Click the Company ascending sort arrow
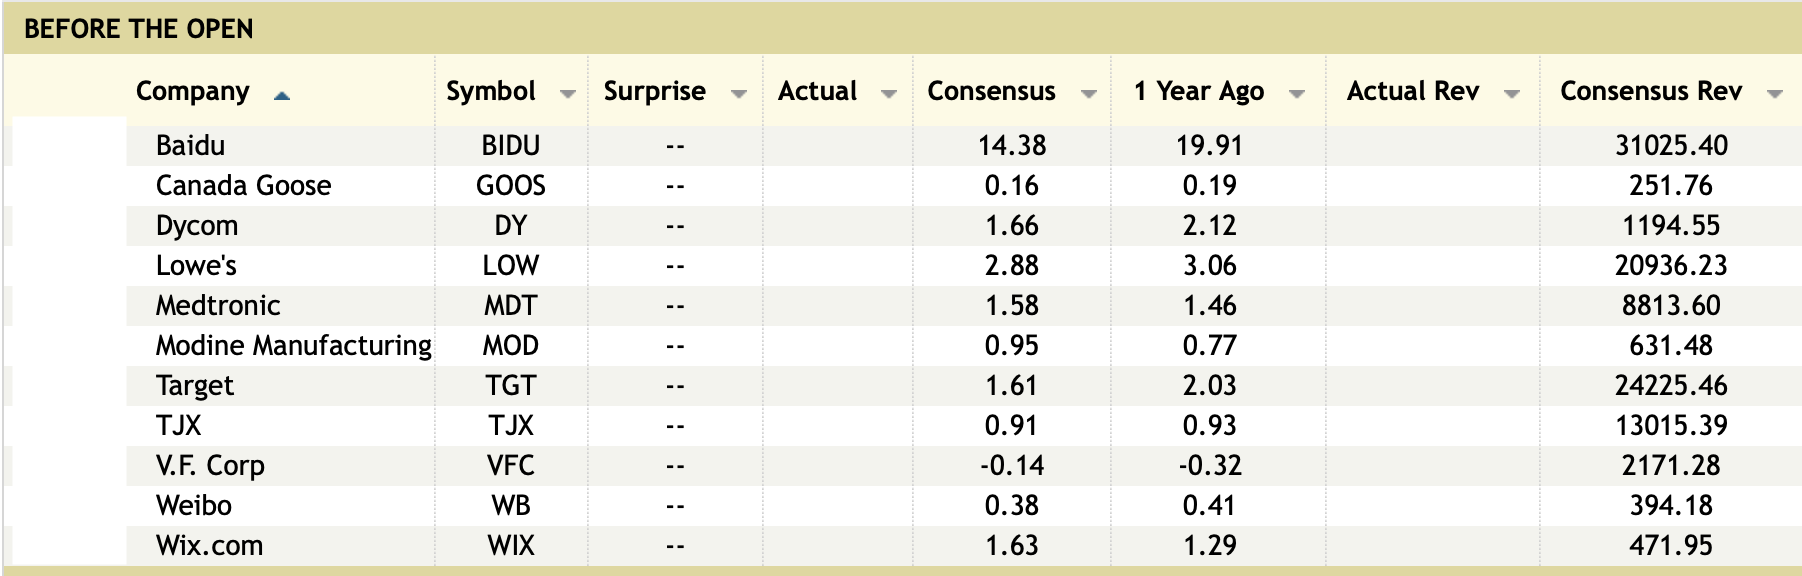 pos(282,95)
